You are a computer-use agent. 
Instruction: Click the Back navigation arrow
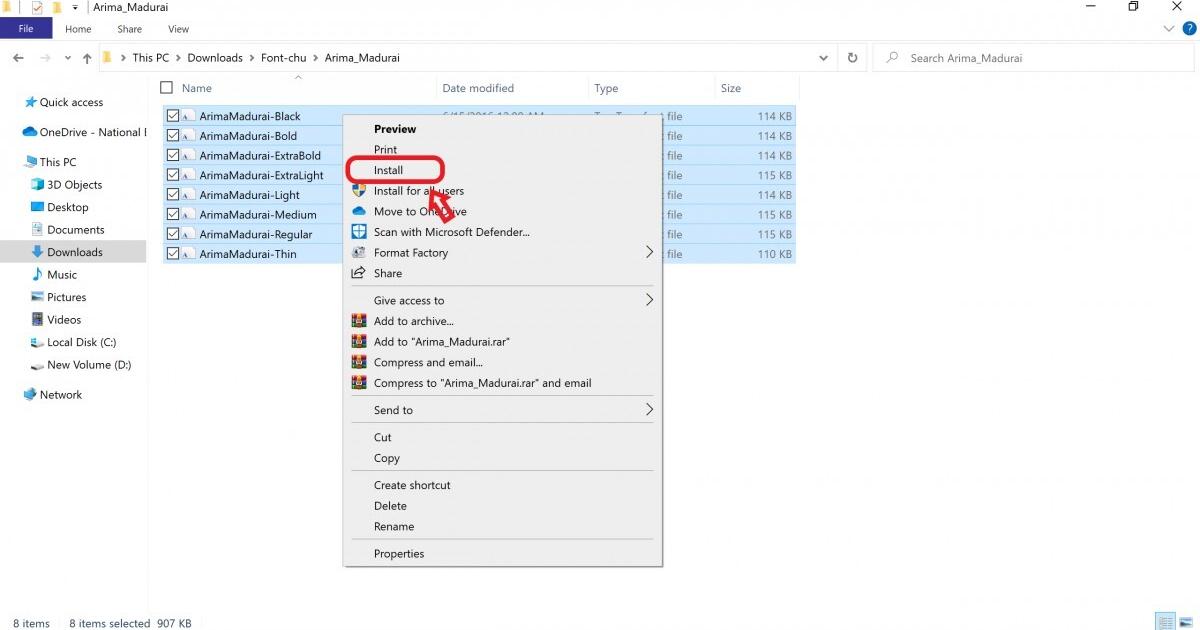coord(17,57)
